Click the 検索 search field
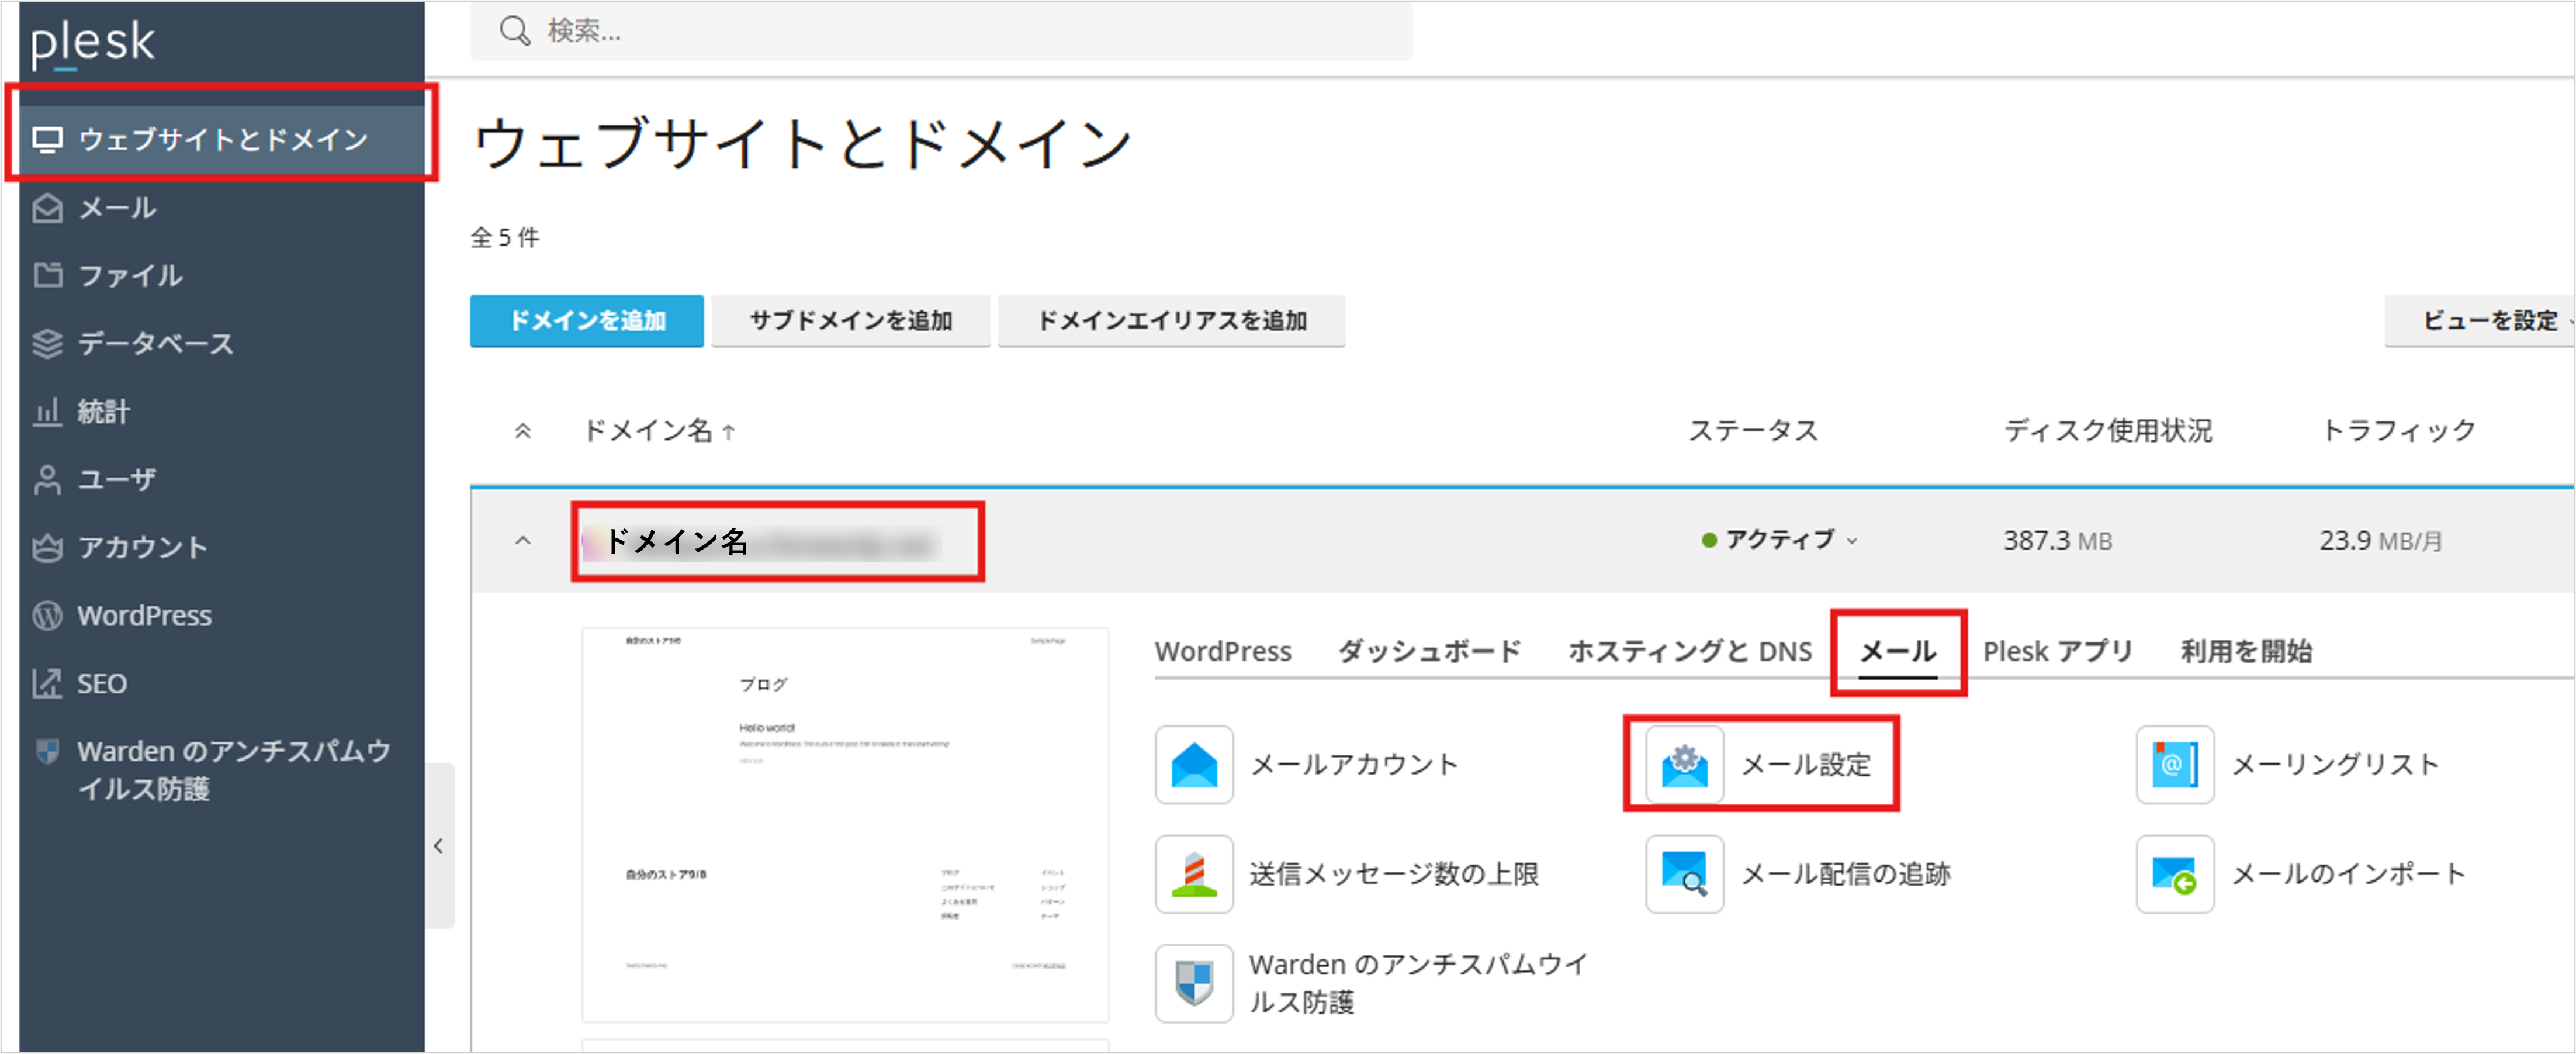2576x1054 pixels. coord(940,31)
